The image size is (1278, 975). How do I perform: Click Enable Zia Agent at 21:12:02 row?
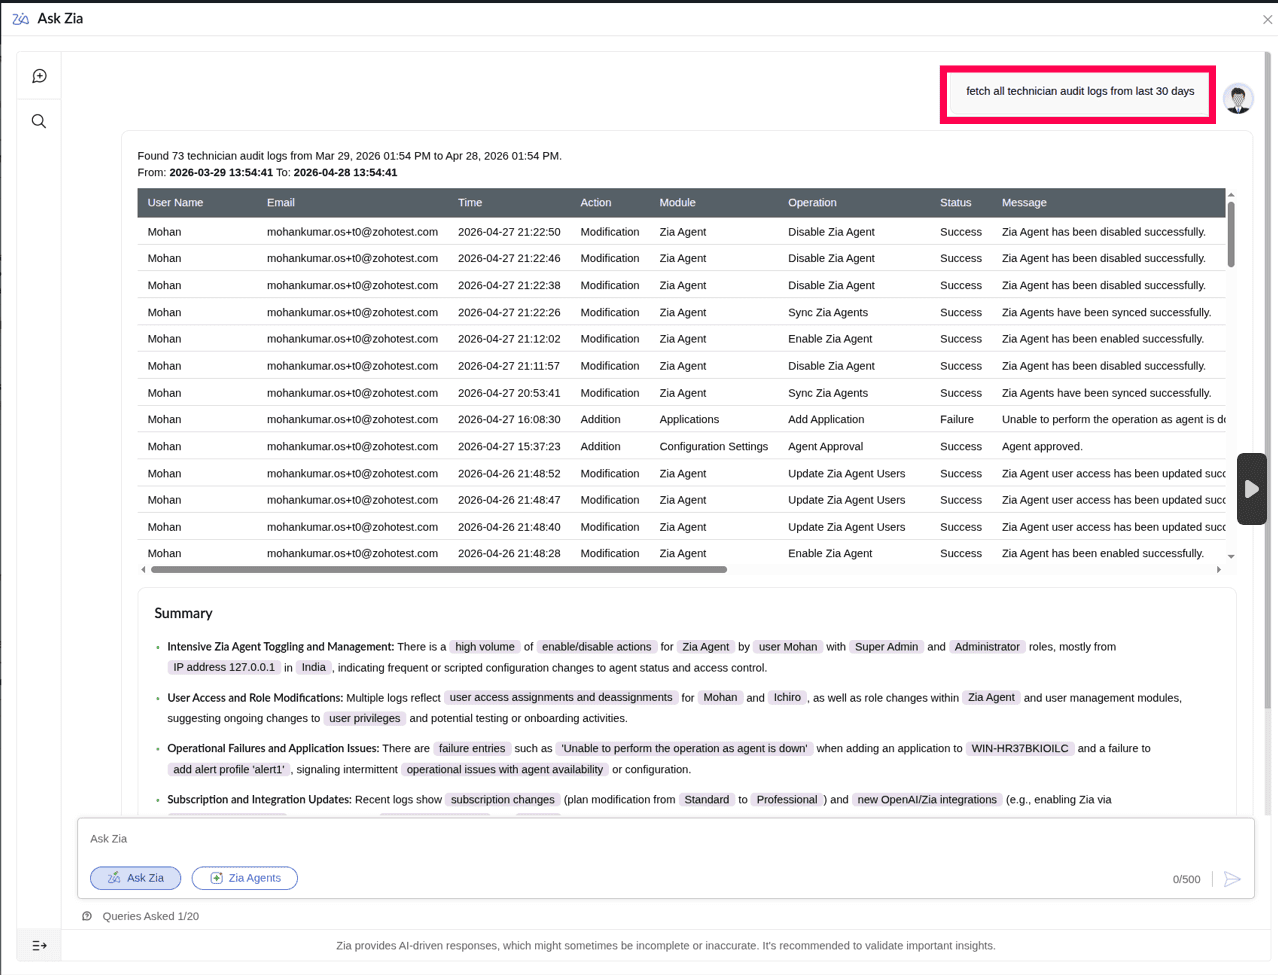pos(830,339)
